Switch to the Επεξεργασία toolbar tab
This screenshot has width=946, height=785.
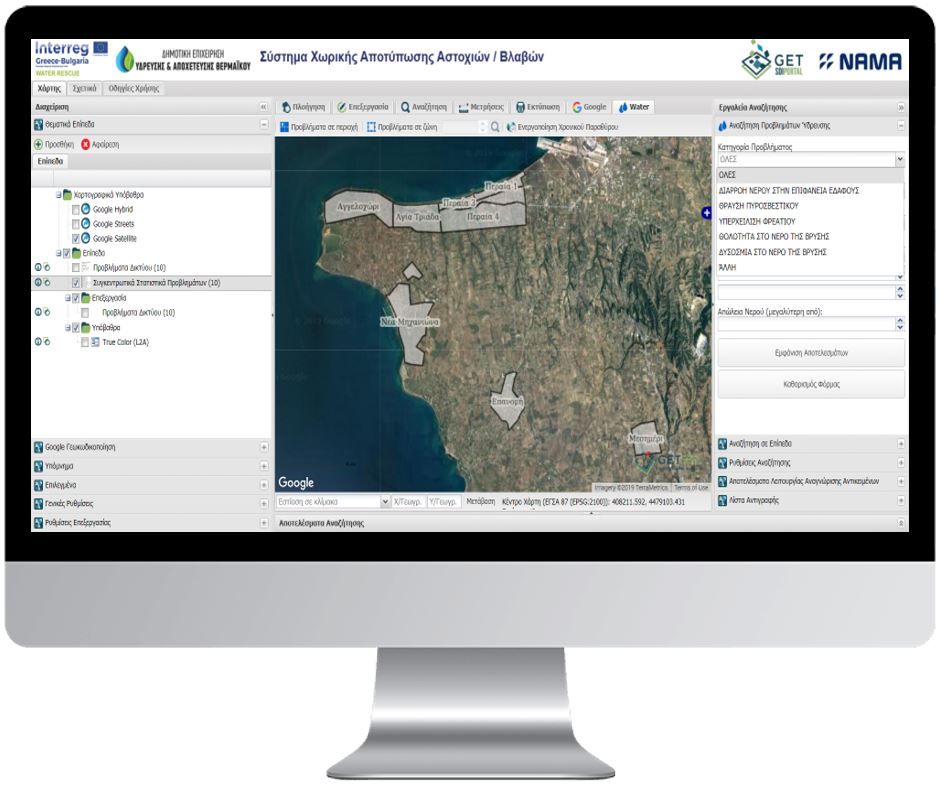(x=363, y=107)
